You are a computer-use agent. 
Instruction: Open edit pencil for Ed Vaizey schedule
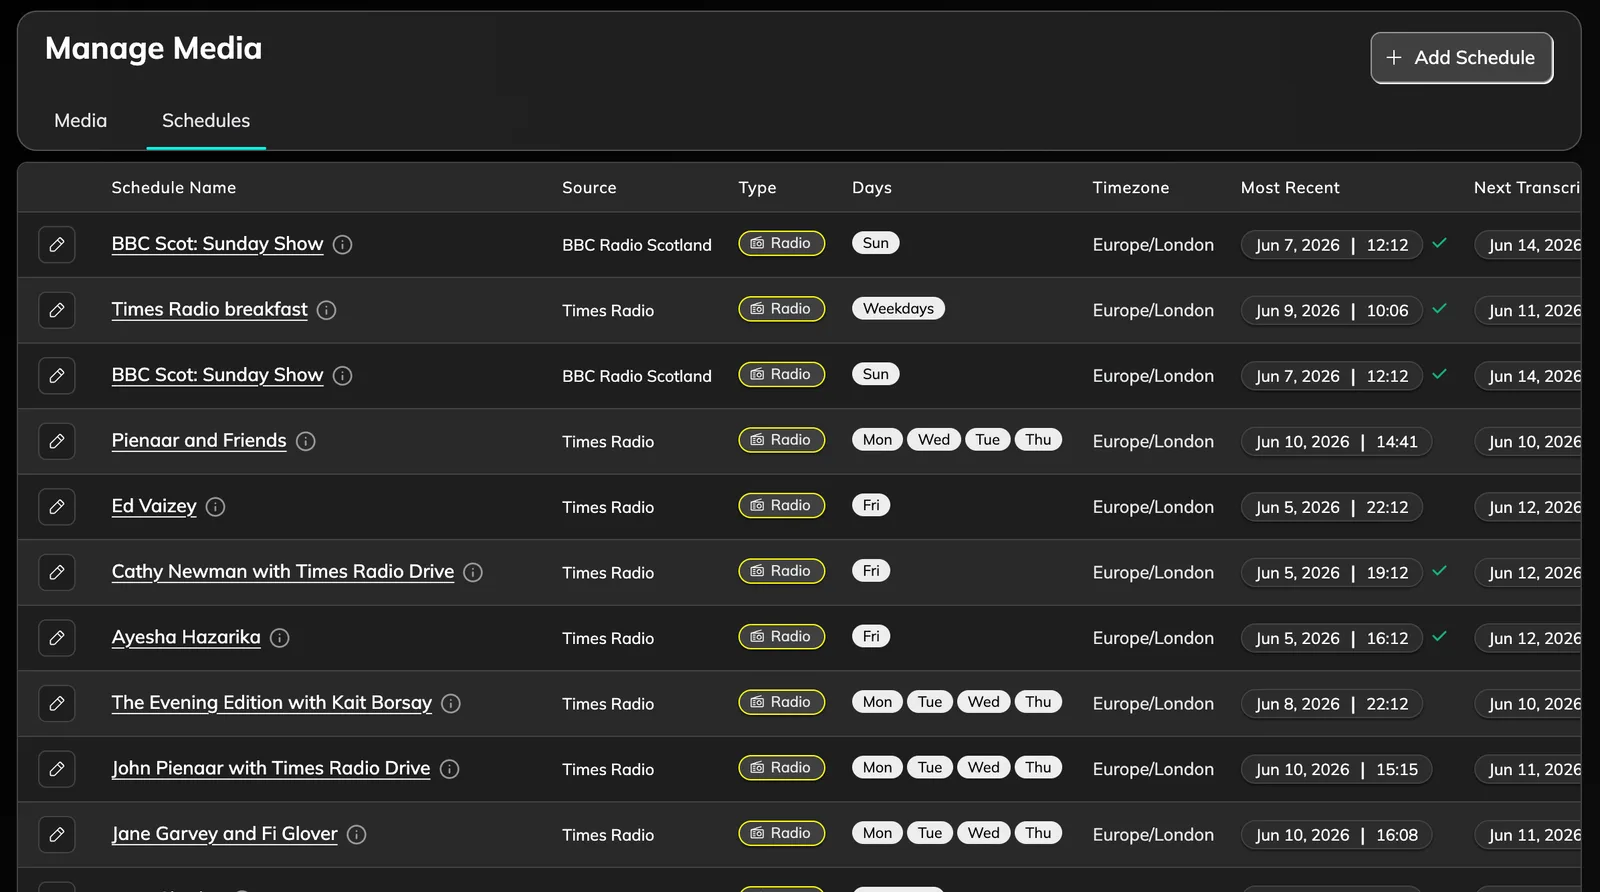tap(57, 507)
